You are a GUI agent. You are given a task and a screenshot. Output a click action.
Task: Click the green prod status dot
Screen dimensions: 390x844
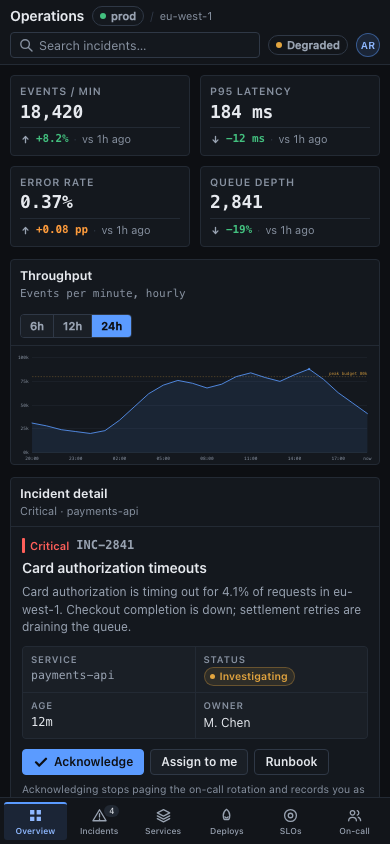coord(103,16)
